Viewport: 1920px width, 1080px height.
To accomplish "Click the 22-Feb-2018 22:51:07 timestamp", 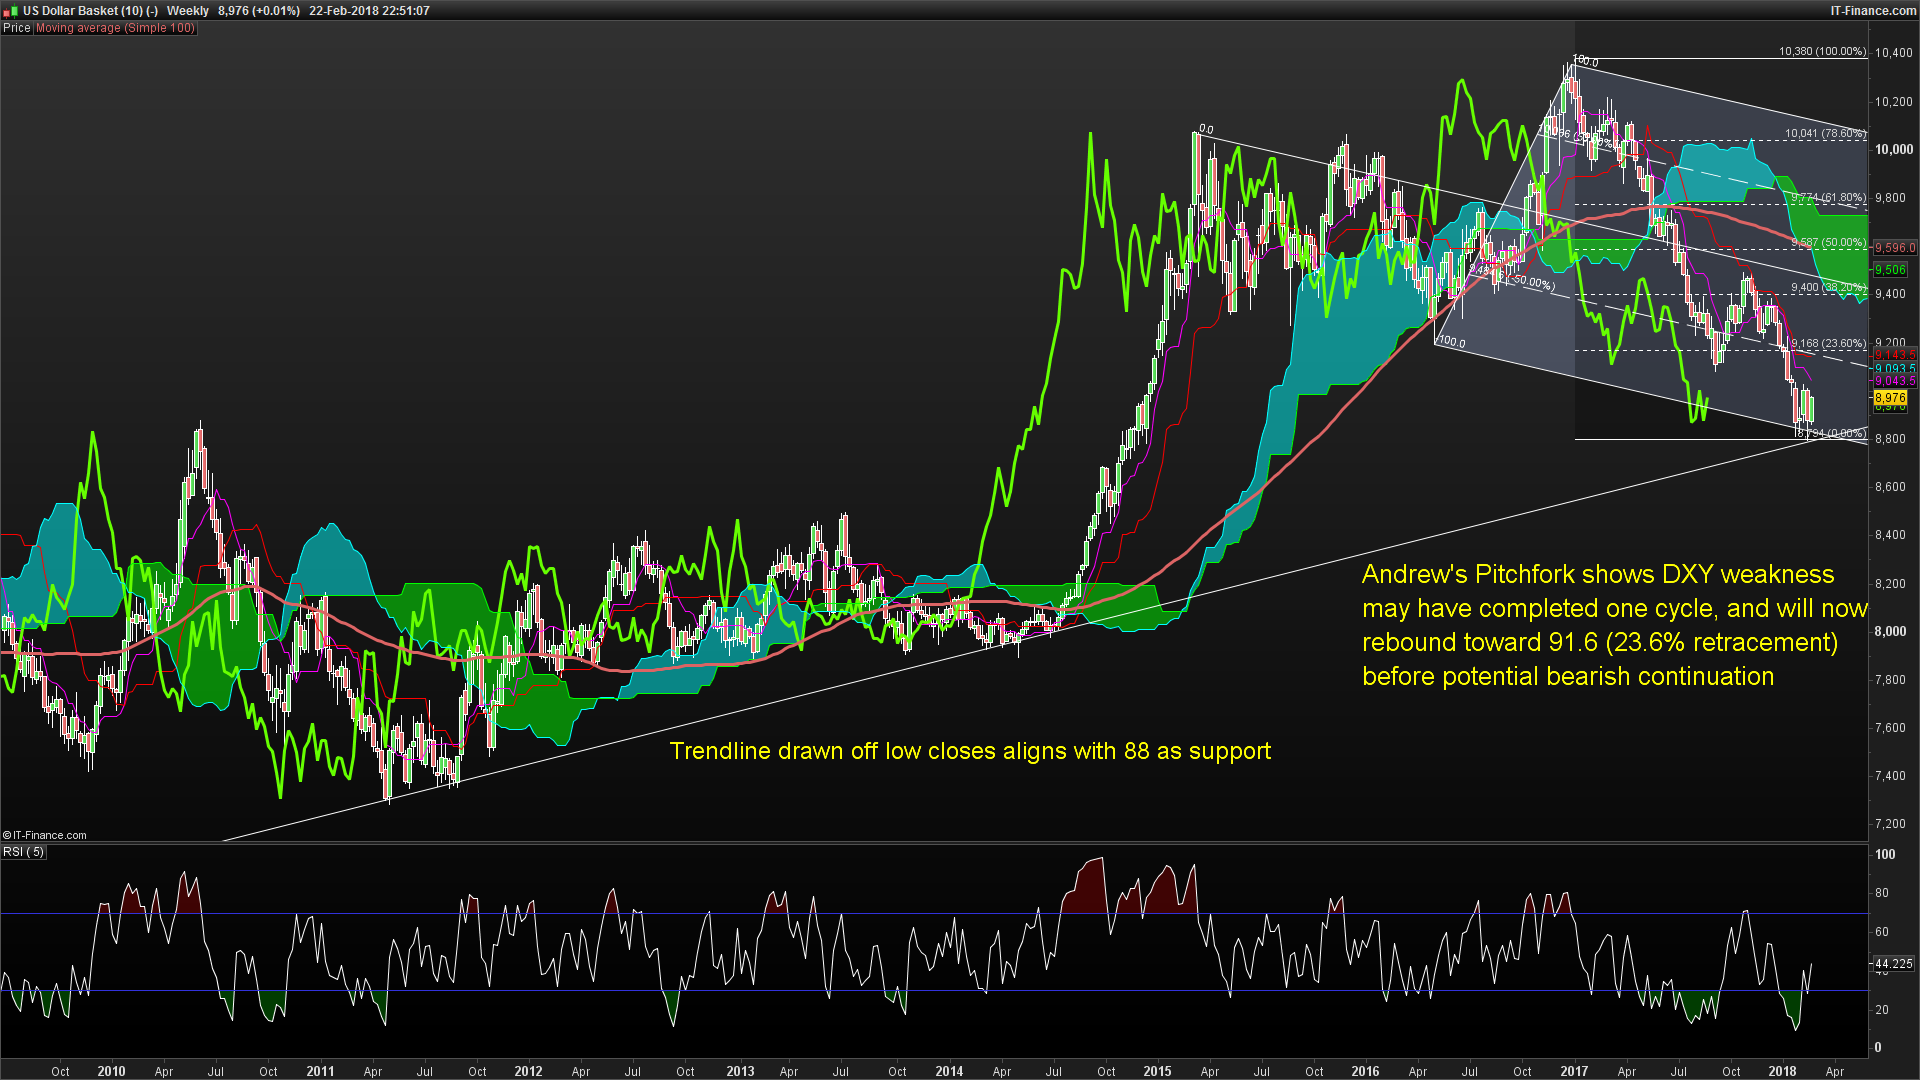I will pos(369,11).
